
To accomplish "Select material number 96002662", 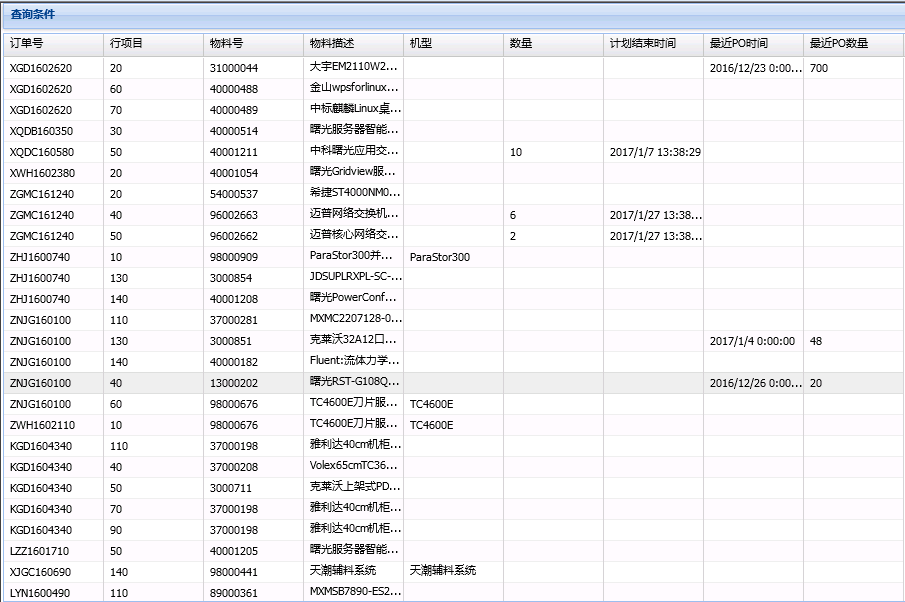I will [x=253, y=235].
